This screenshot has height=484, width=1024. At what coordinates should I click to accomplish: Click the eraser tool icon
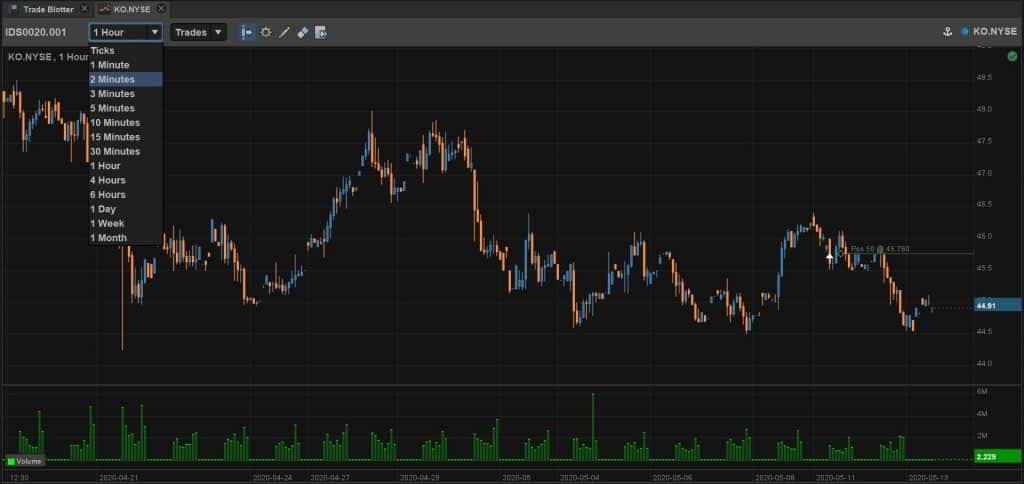pyautogui.click(x=302, y=32)
